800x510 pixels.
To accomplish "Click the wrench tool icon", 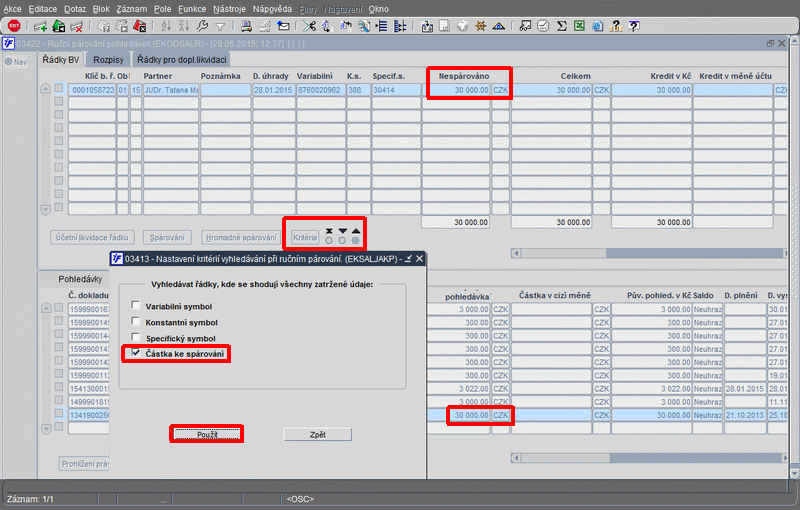I will pyautogui.click(x=202, y=26).
